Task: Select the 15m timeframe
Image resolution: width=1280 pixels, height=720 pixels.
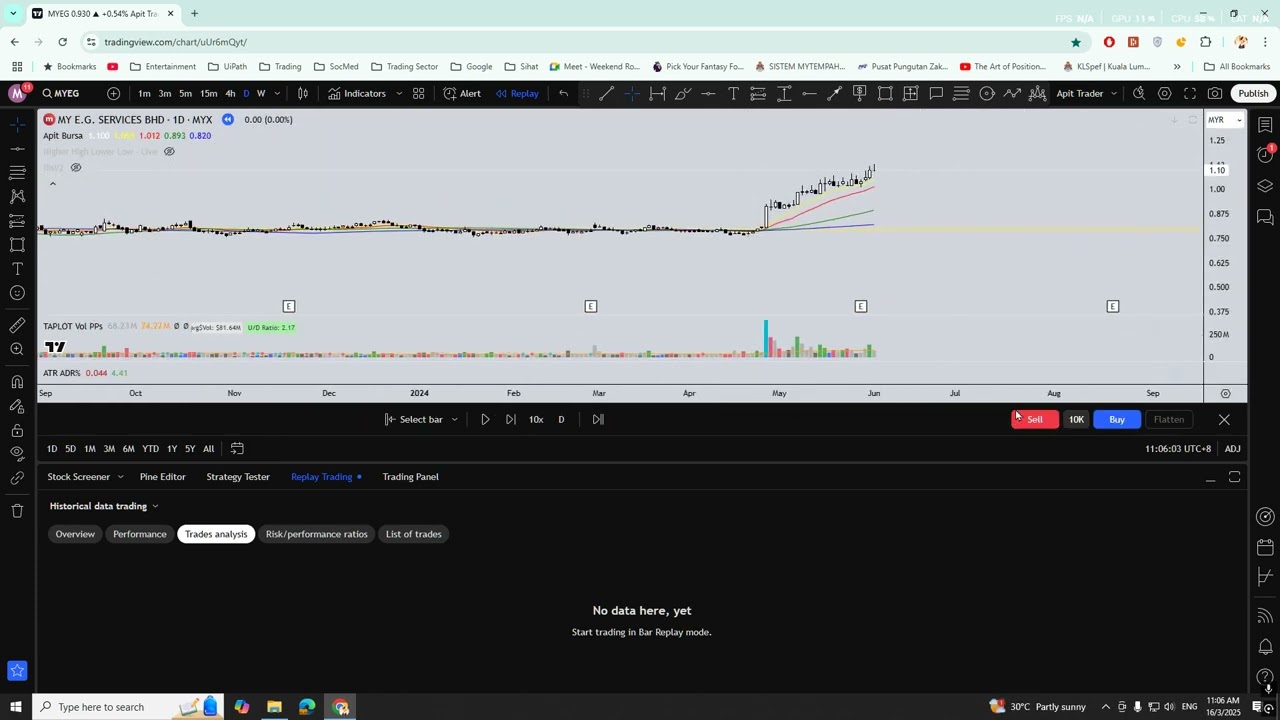Action: point(208,93)
